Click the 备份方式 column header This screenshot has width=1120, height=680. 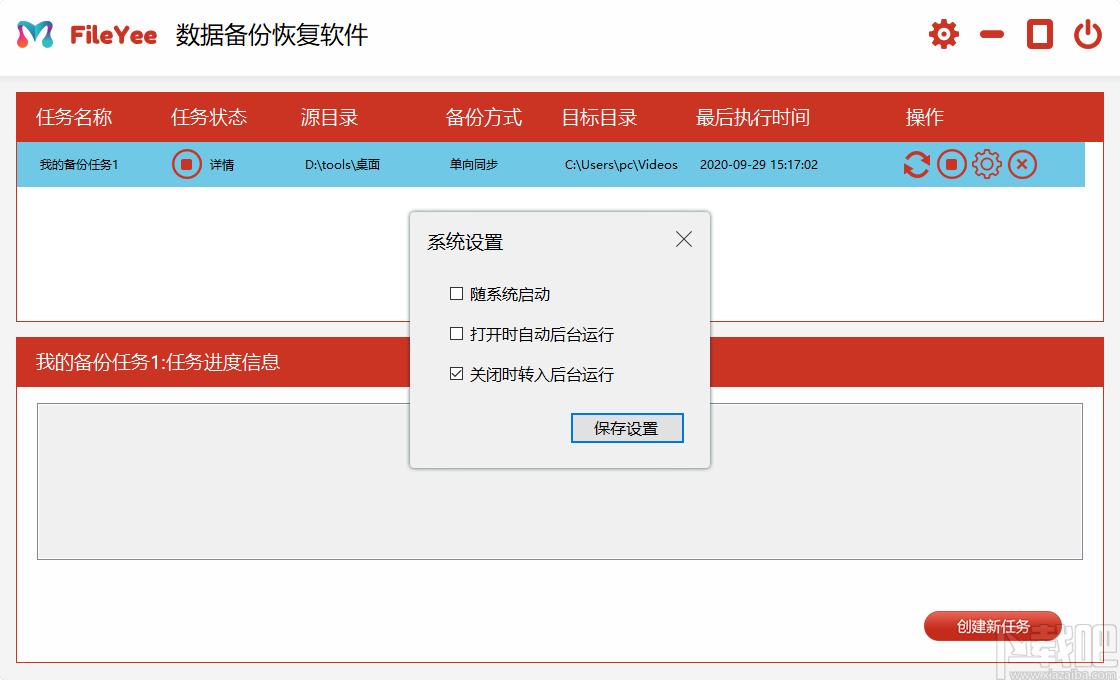click(x=484, y=117)
